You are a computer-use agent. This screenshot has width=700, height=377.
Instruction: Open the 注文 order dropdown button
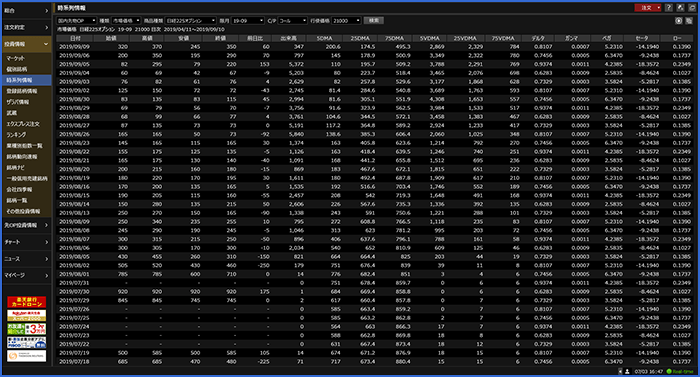tap(648, 8)
